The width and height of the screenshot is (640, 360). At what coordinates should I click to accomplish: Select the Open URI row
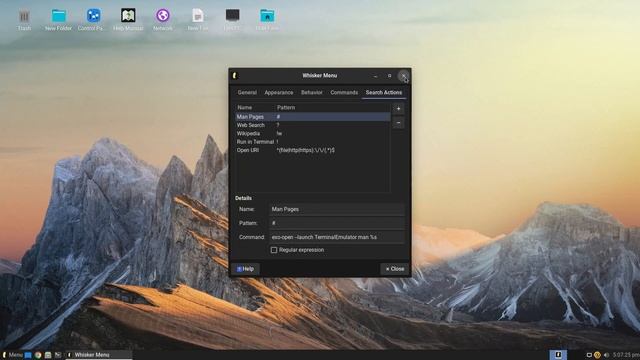(313, 150)
